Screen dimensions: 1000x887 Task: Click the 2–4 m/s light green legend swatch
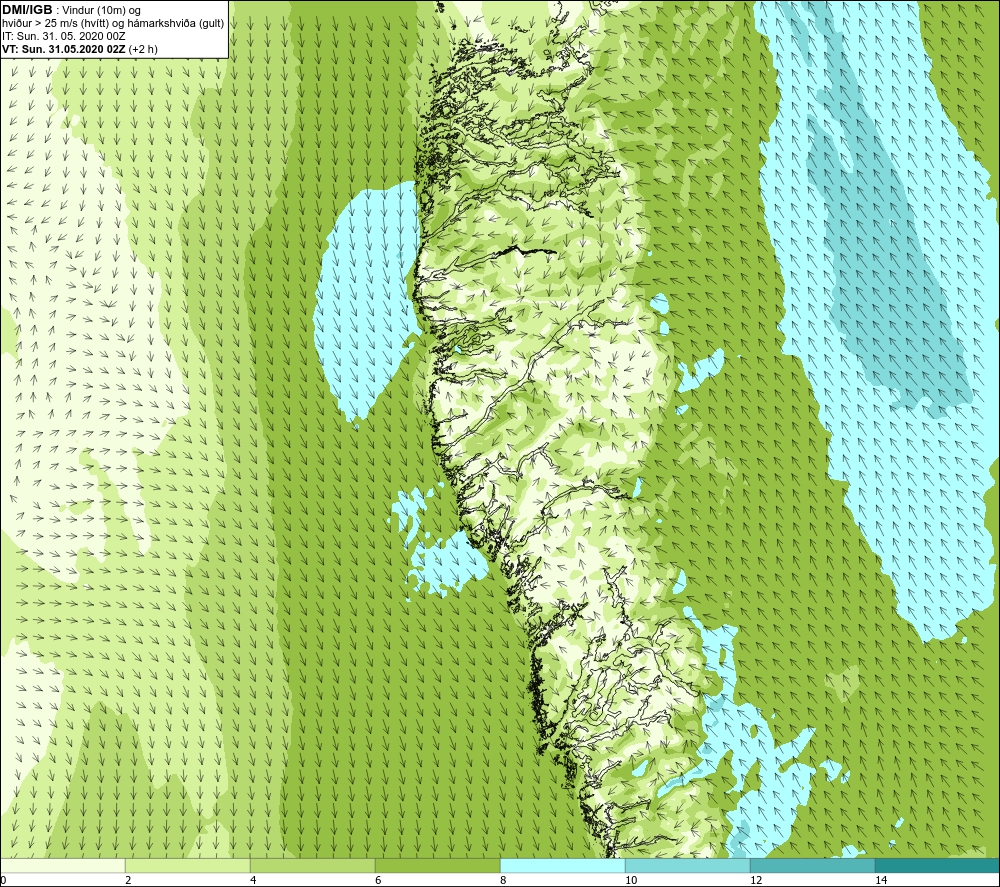(188, 866)
